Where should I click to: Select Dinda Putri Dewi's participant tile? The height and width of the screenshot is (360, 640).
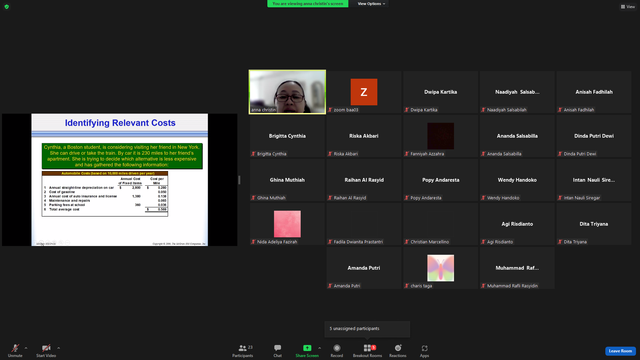click(x=594, y=136)
